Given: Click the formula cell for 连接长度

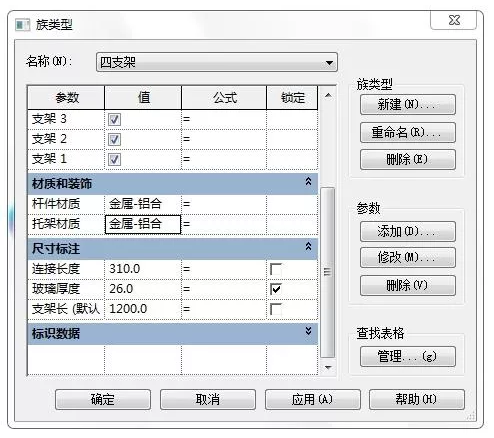Looking at the screenshot, I should (224, 269).
